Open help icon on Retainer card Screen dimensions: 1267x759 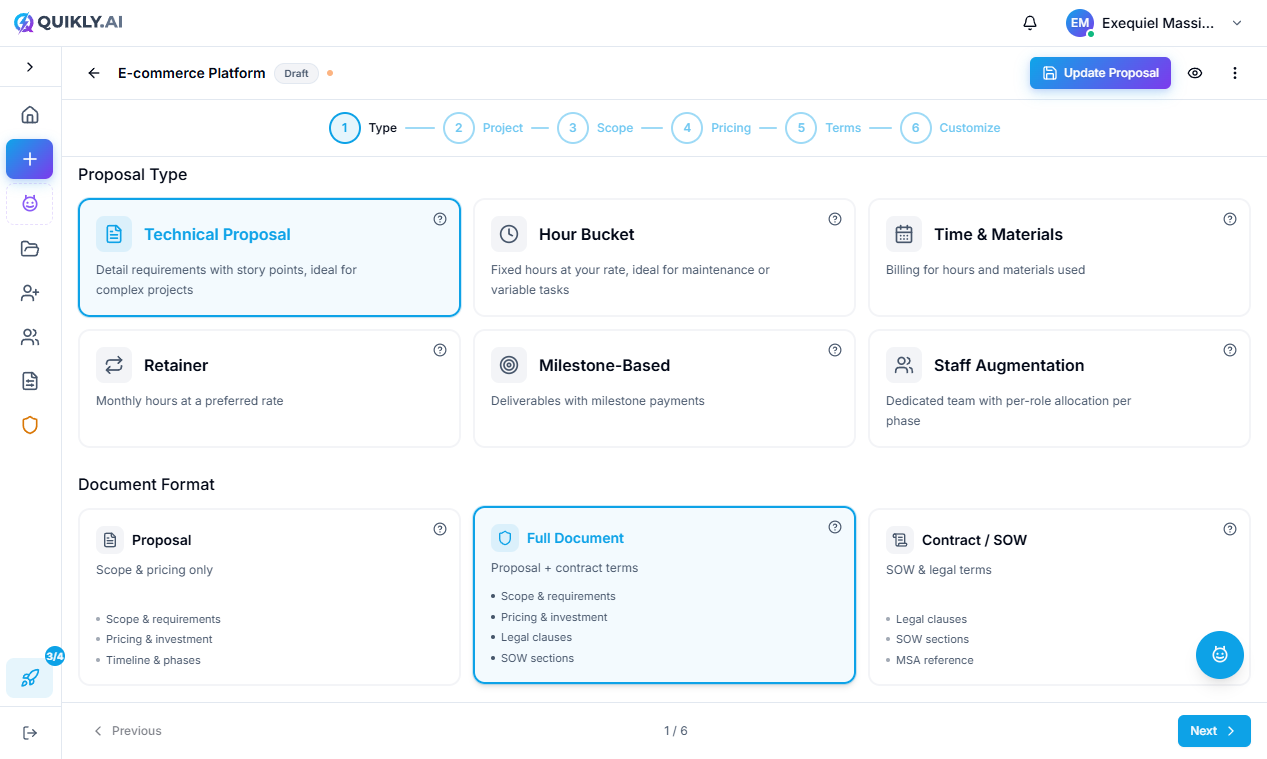click(440, 350)
